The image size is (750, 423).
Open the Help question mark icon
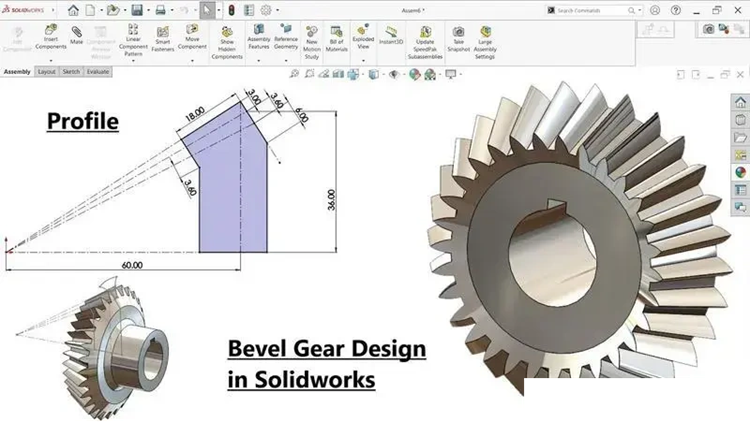click(675, 10)
